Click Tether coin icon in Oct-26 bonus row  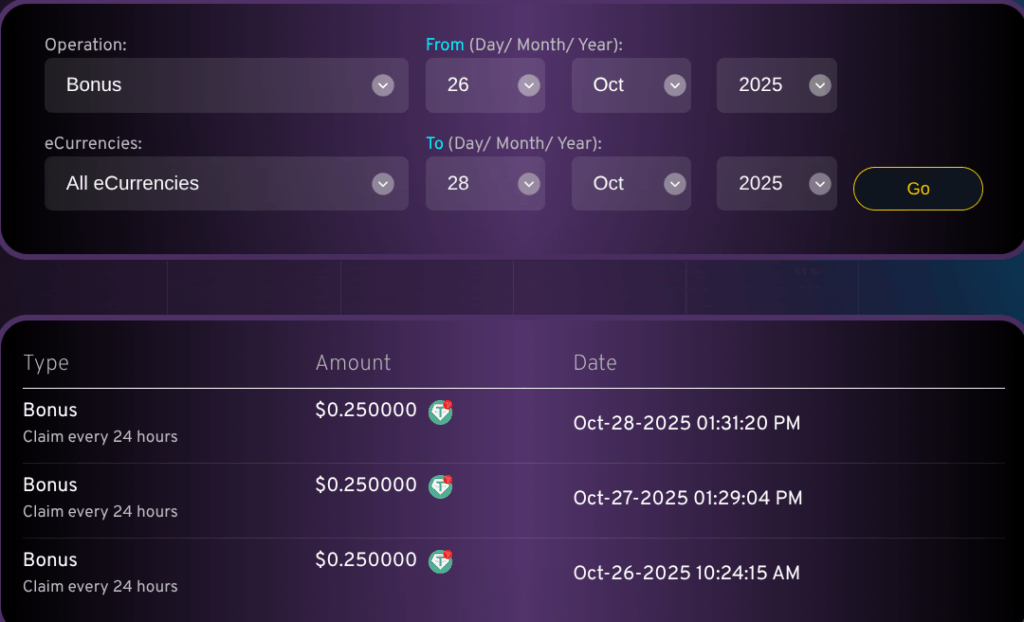click(x=441, y=561)
